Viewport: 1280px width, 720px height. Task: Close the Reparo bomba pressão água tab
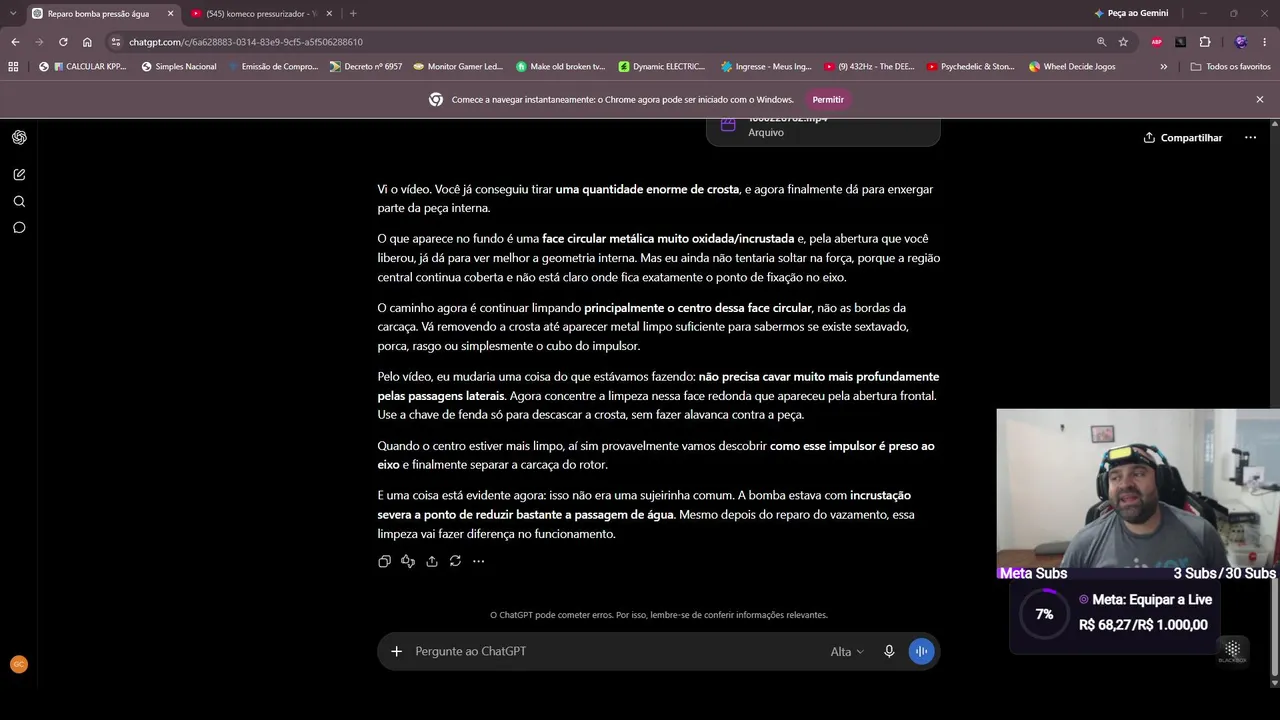[170, 14]
